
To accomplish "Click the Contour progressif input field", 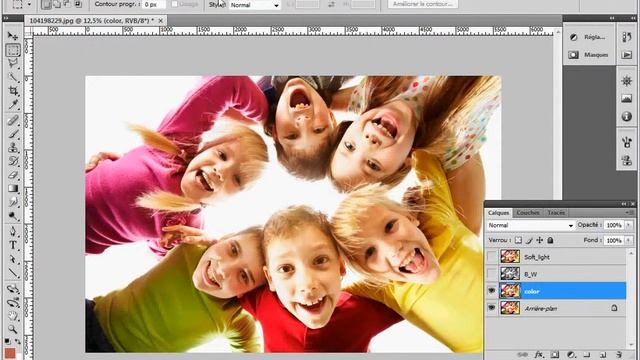I will tap(154, 4).
